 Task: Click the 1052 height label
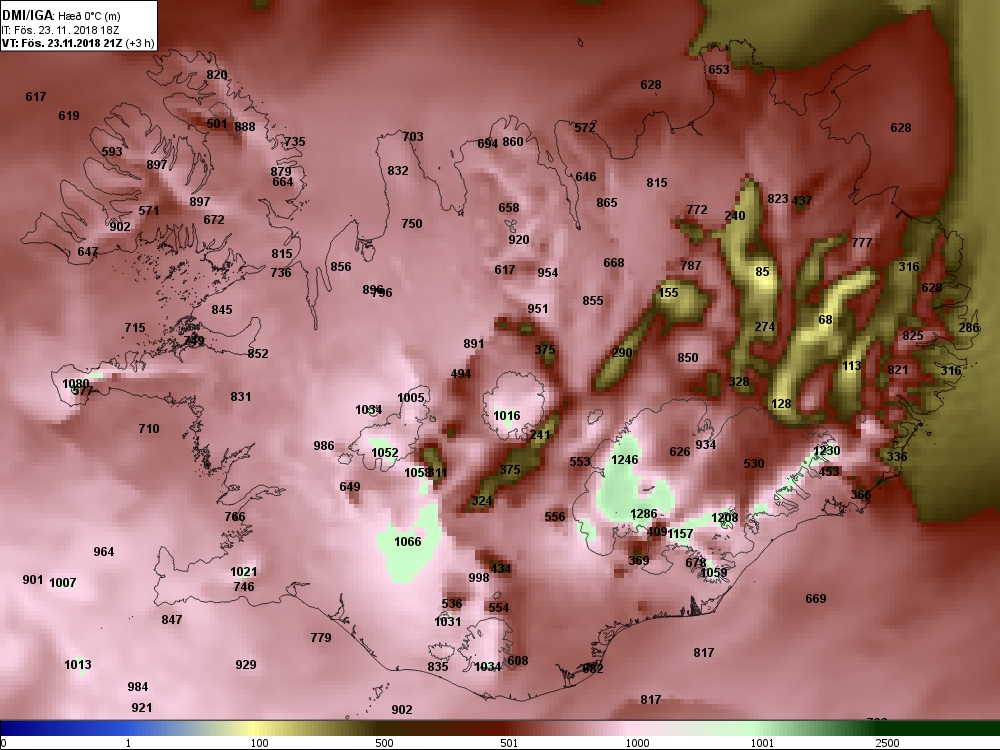click(x=385, y=453)
